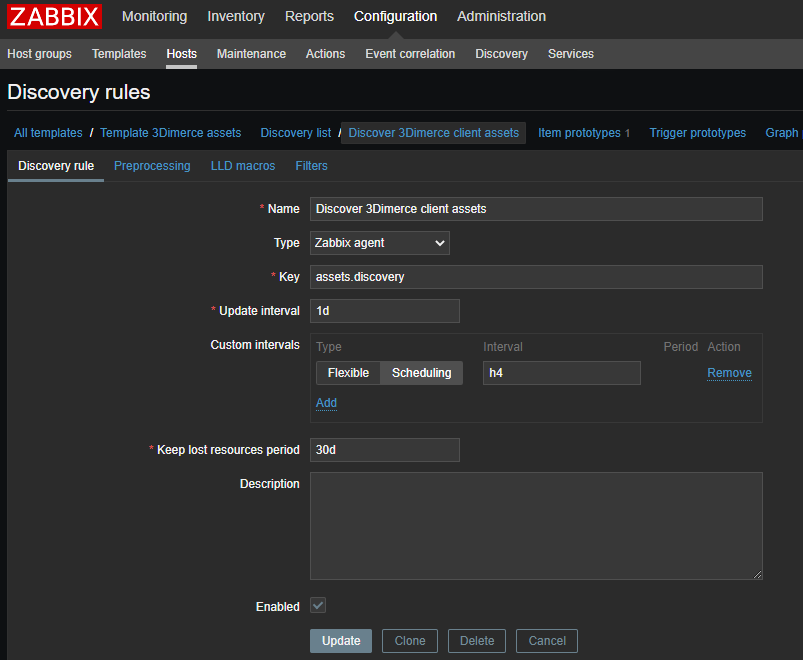The height and width of the screenshot is (660, 803).
Task: Go to Template 3Dimerce assets
Action: [x=170, y=133]
